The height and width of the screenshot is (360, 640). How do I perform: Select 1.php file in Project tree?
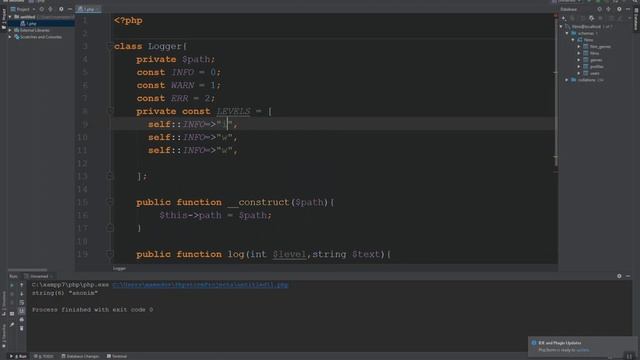(x=41, y=24)
